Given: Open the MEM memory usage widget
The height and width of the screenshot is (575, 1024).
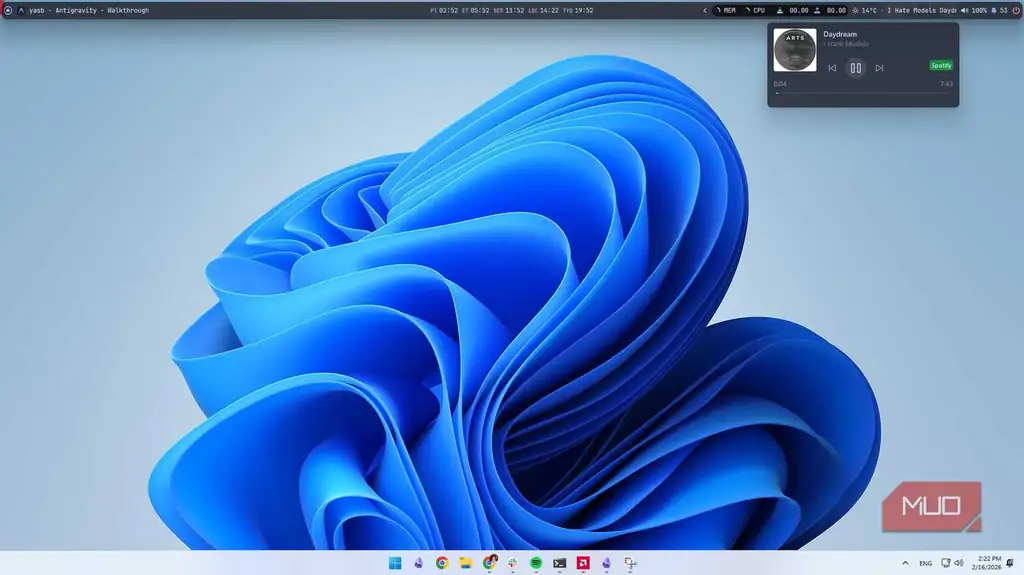Looking at the screenshot, I should click(x=726, y=10).
